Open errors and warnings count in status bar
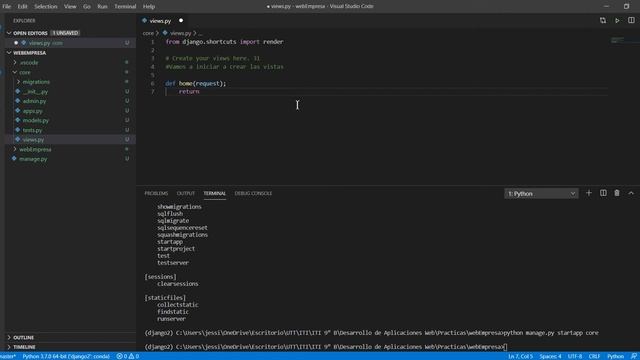This screenshot has height=360, width=640. pos(128,356)
